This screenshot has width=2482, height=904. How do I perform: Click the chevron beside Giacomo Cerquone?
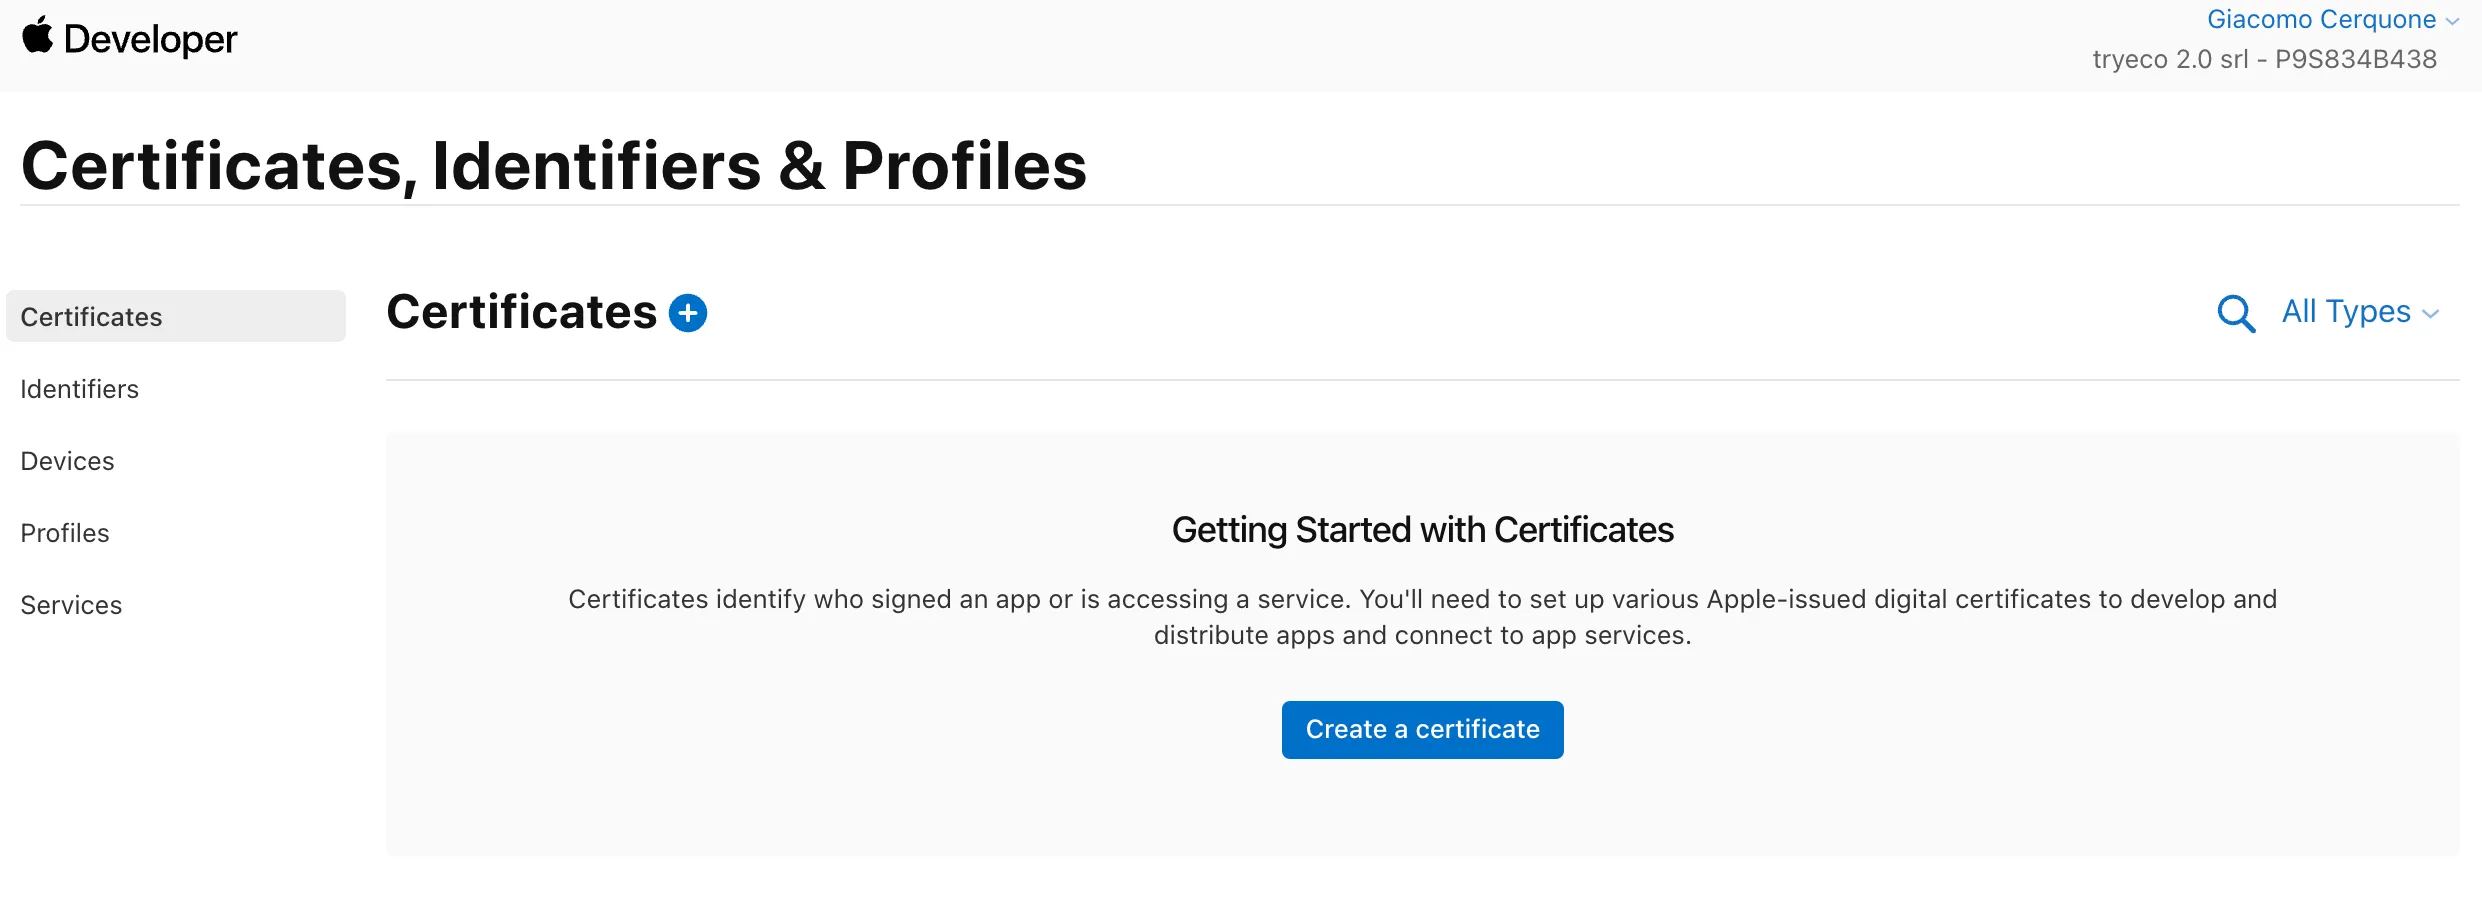point(2452,21)
